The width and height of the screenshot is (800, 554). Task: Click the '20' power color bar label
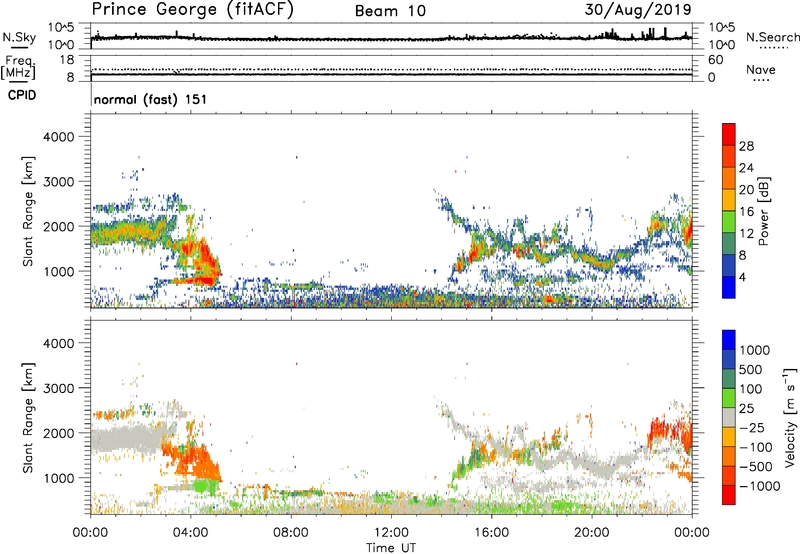click(746, 190)
